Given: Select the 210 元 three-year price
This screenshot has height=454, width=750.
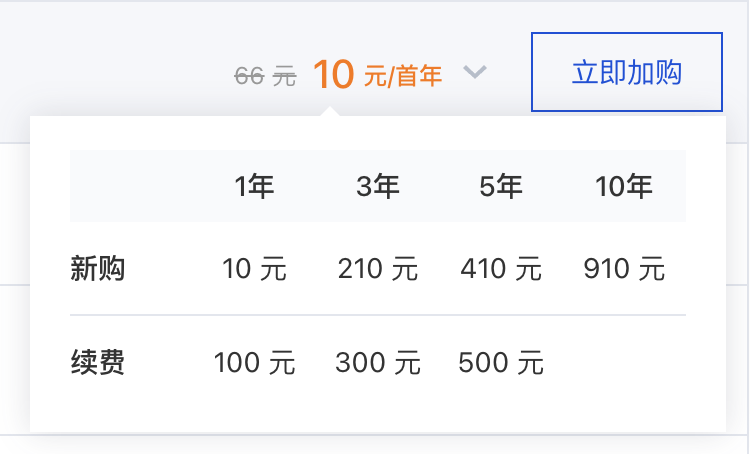Looking at the screenshot, I should coord(378,269).
